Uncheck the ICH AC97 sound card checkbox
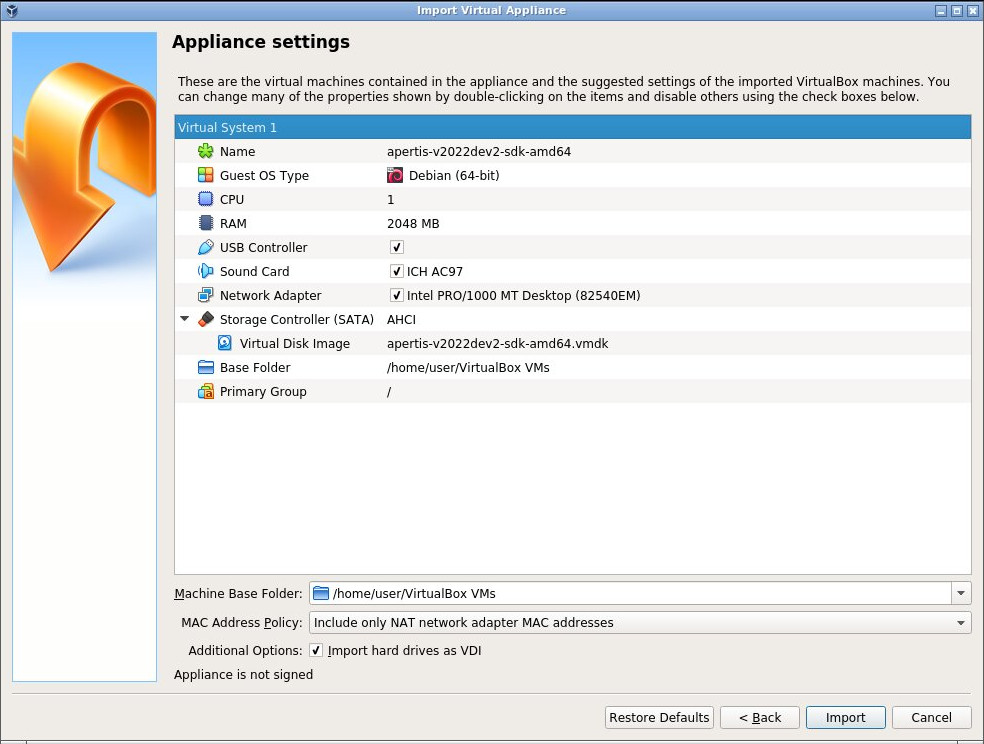Screen dimensions: 984x744 coord(397,271)
